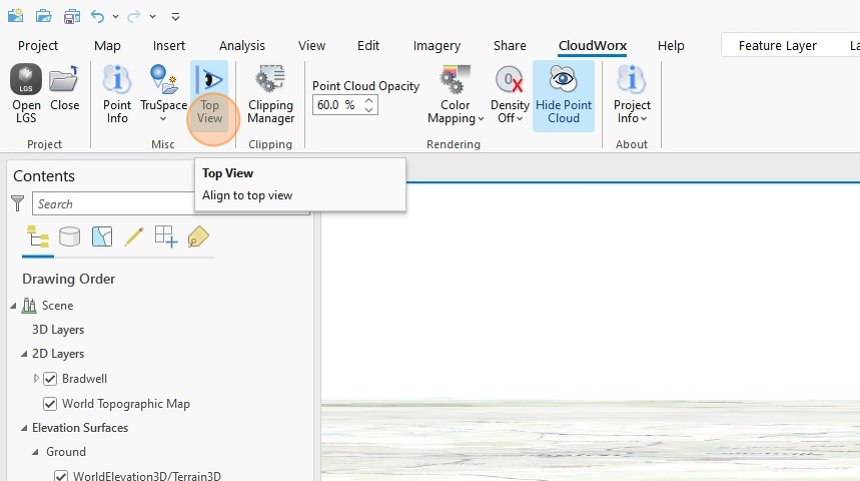Uncheck the Bradwell layer visibility checkbox

(x=50, y=379)
